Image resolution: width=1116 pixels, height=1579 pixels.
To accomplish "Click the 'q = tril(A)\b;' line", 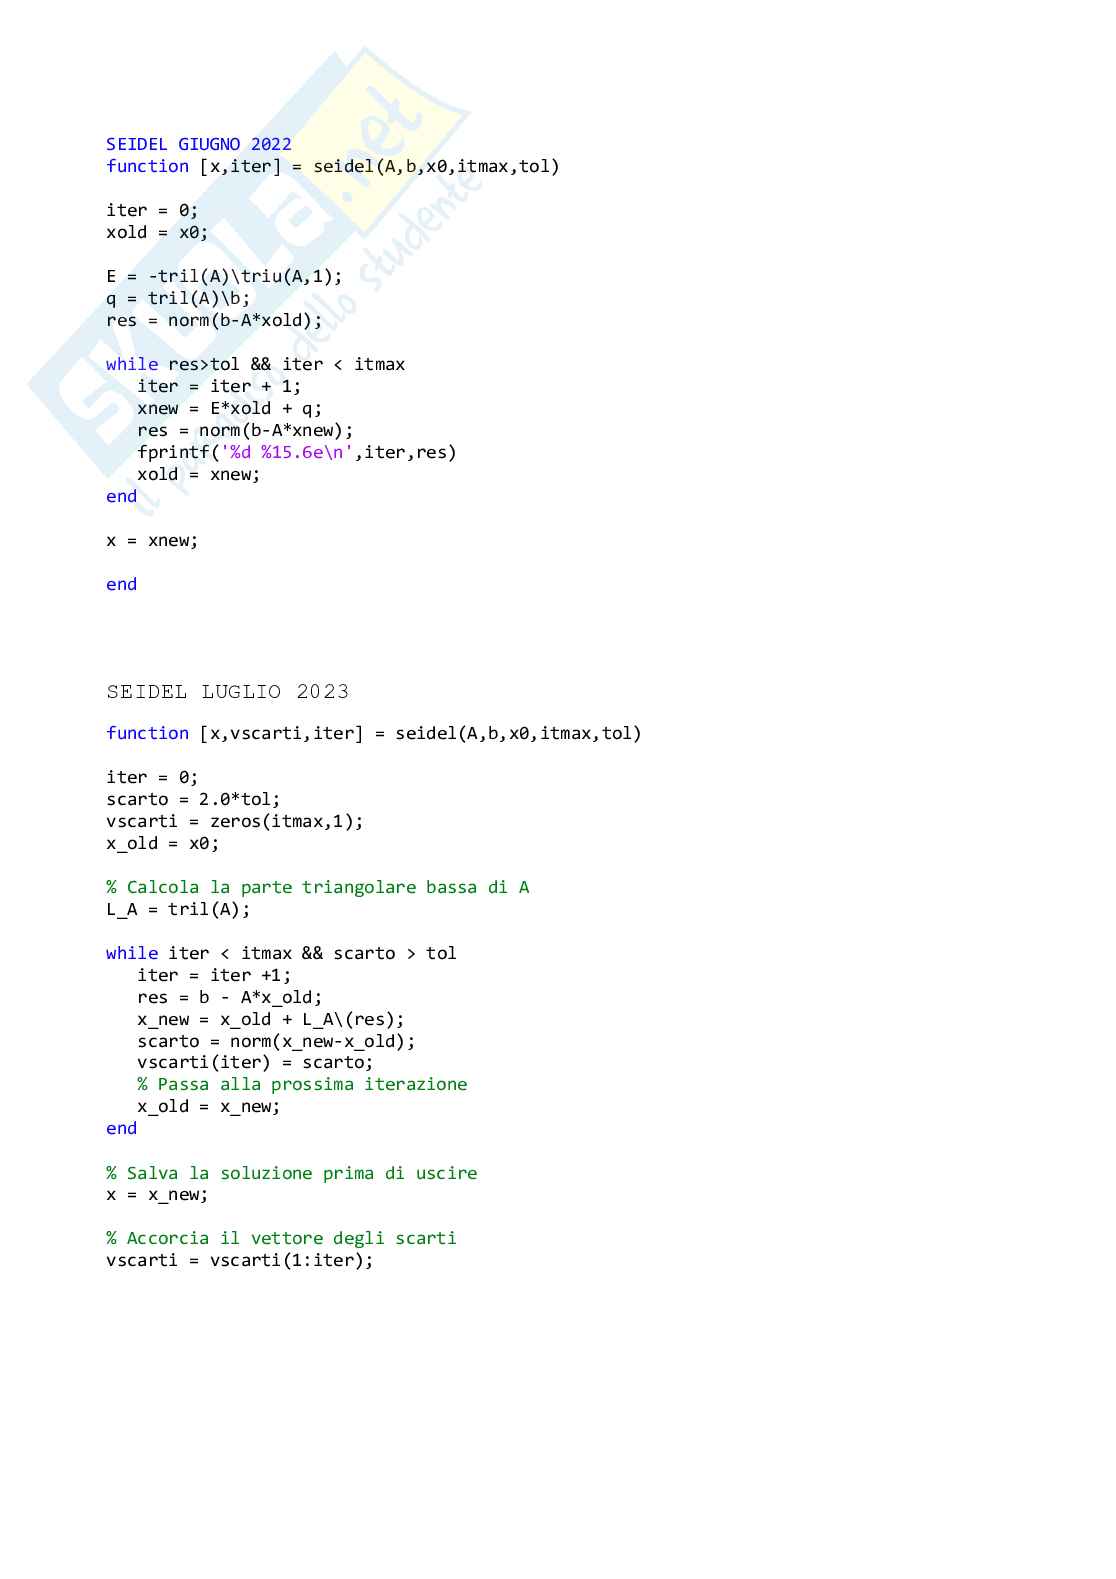I will pos(178,298).
